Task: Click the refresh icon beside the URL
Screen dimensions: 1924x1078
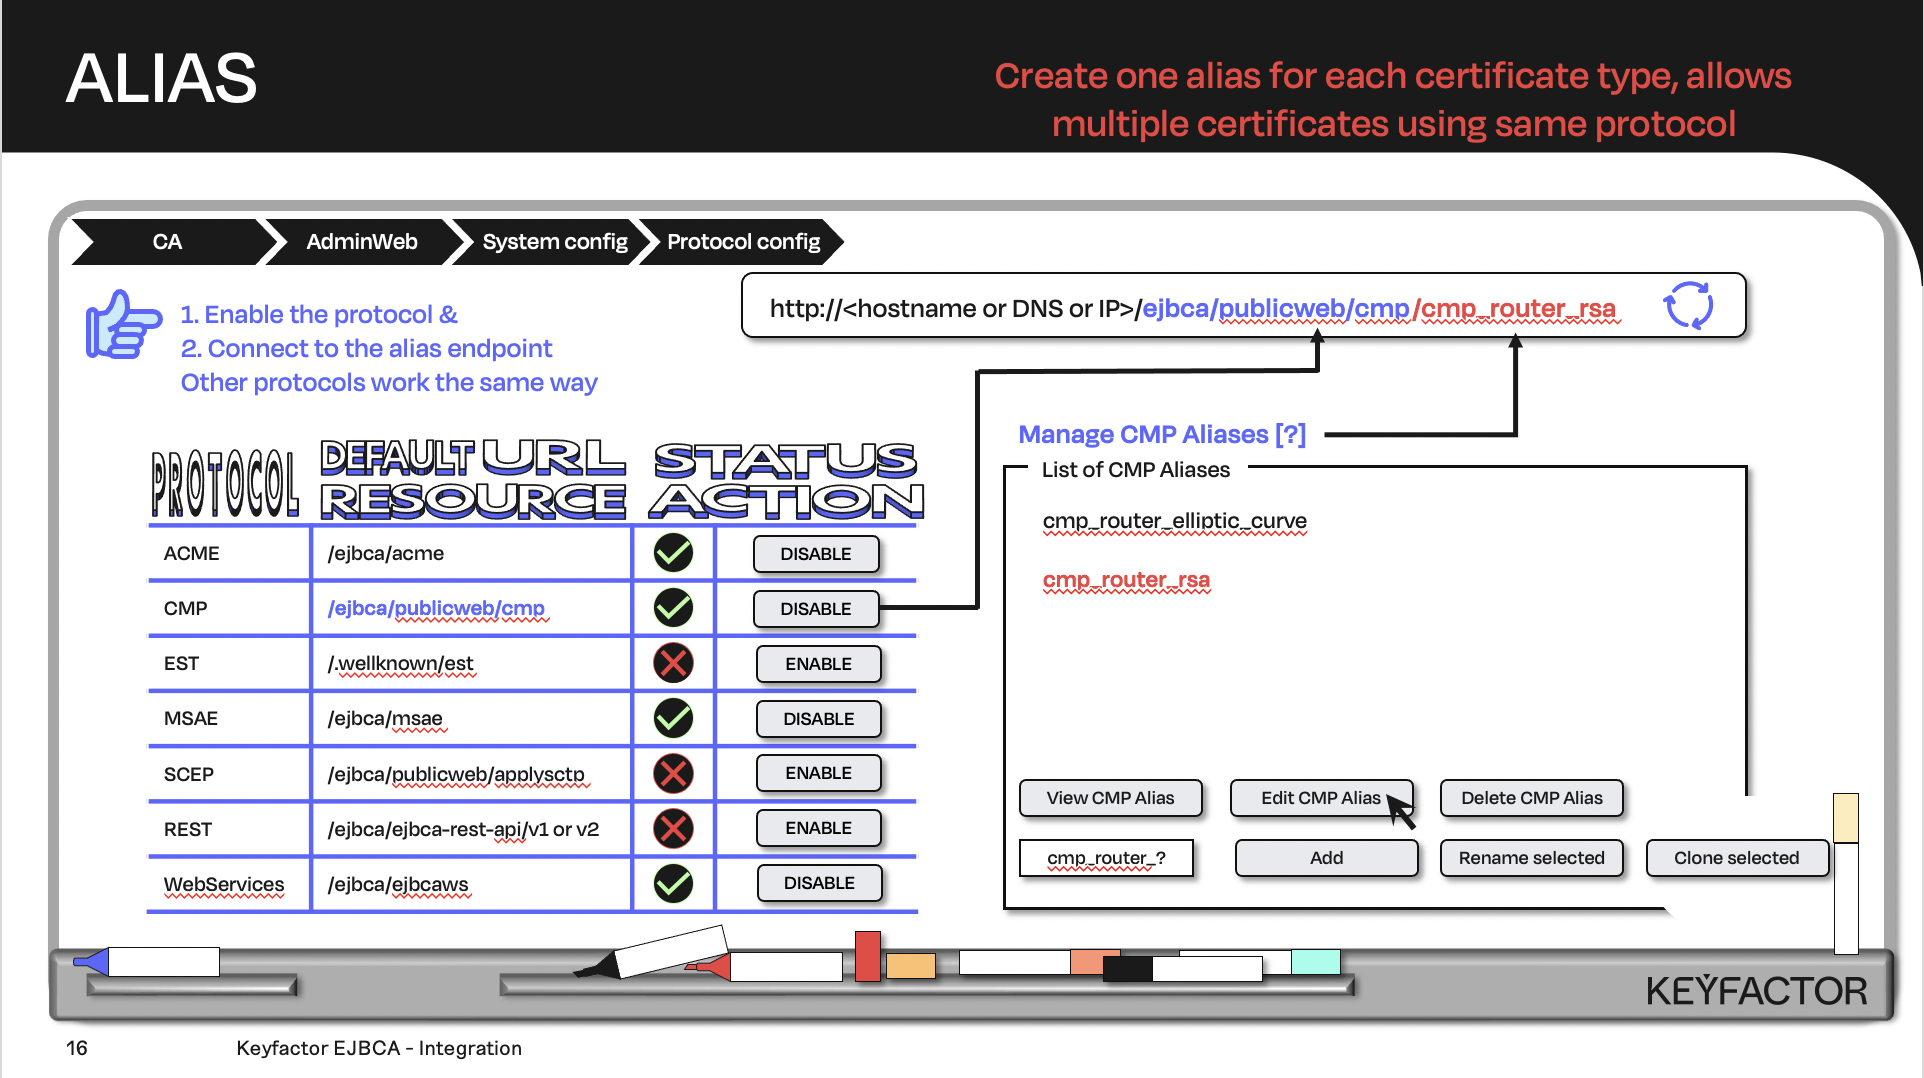Action: 1688,305
